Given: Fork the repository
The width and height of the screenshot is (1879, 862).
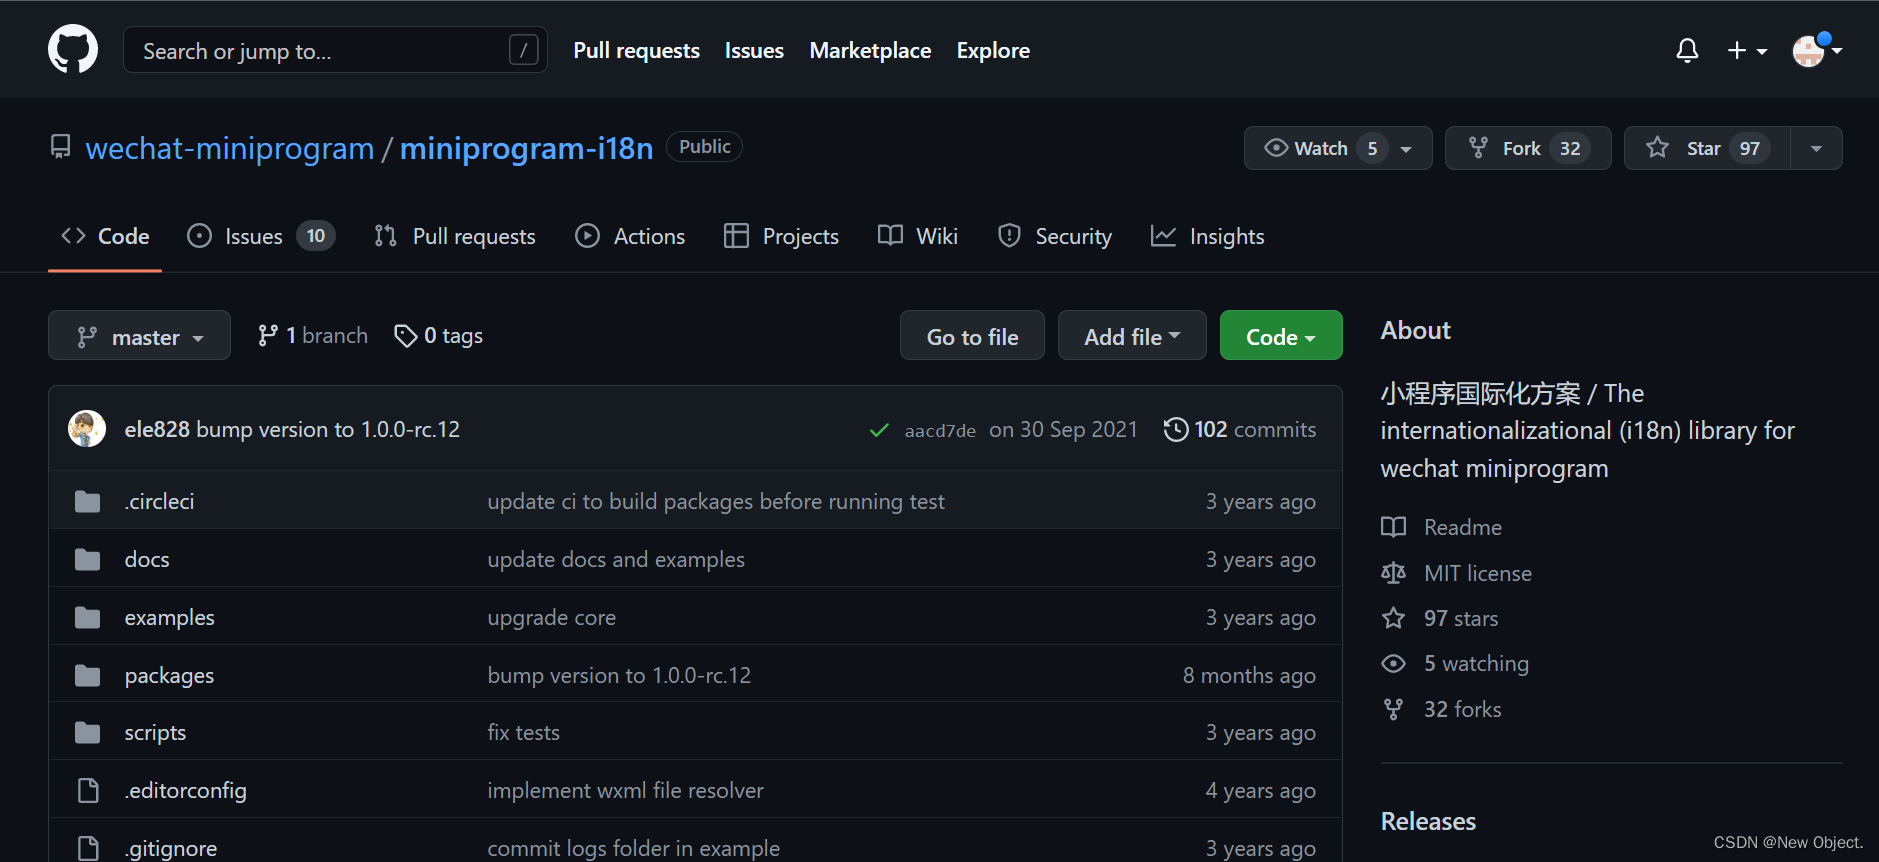Looking at the screenshot, I should click(x=1528, y=148).
